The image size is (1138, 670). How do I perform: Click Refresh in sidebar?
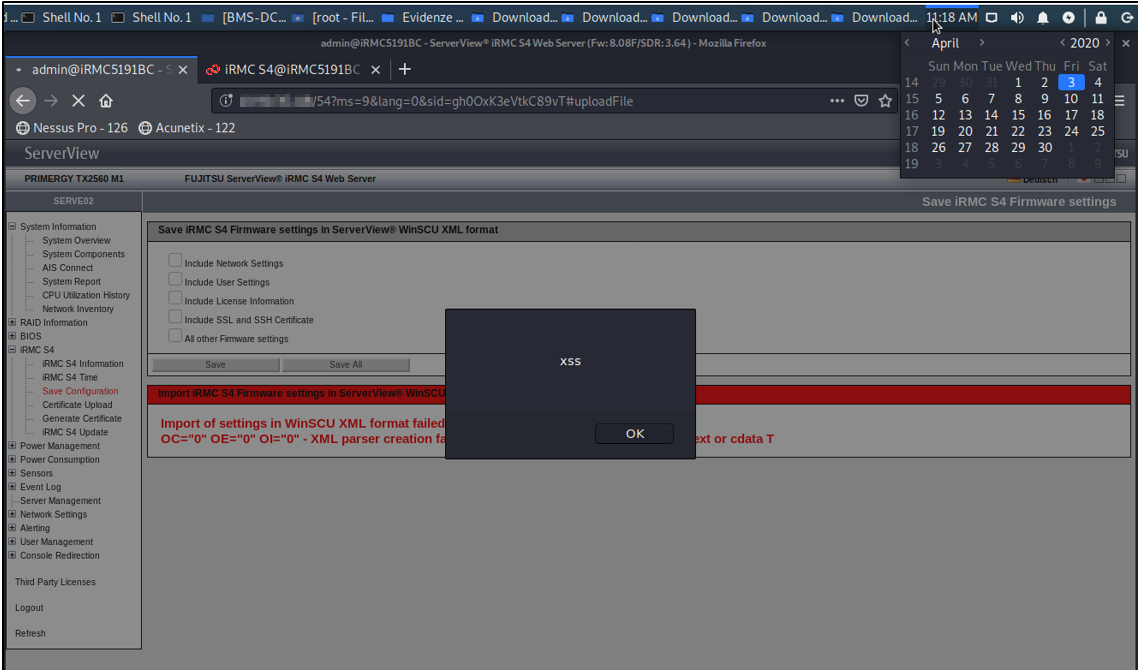(30, 634)
